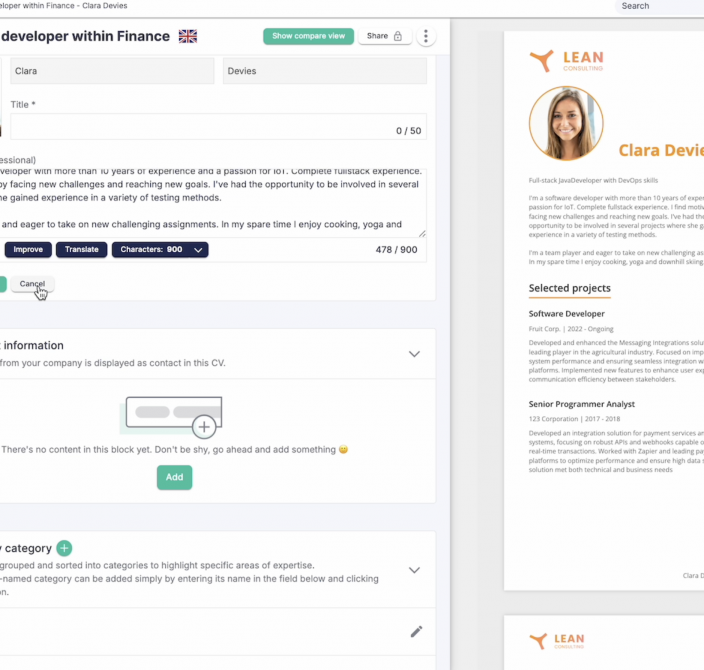The image size is (704, 670).
Task: Cancel editing the summary
Action: tap(32, 284)
